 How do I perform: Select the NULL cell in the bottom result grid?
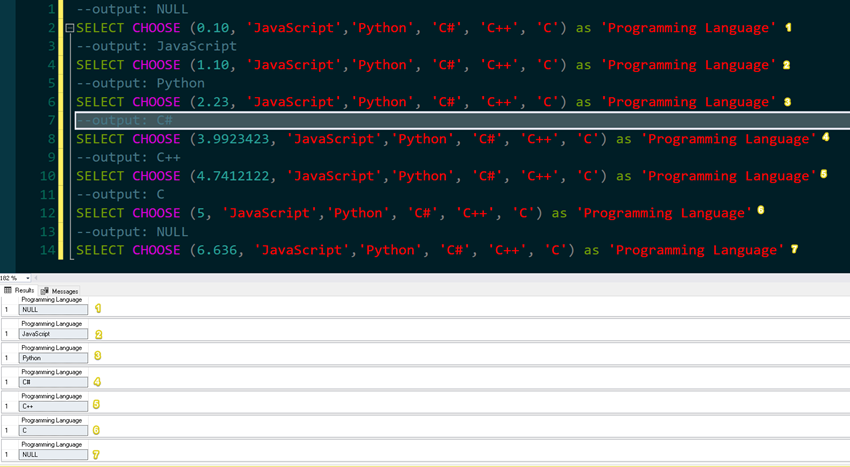tap(53, 455)
